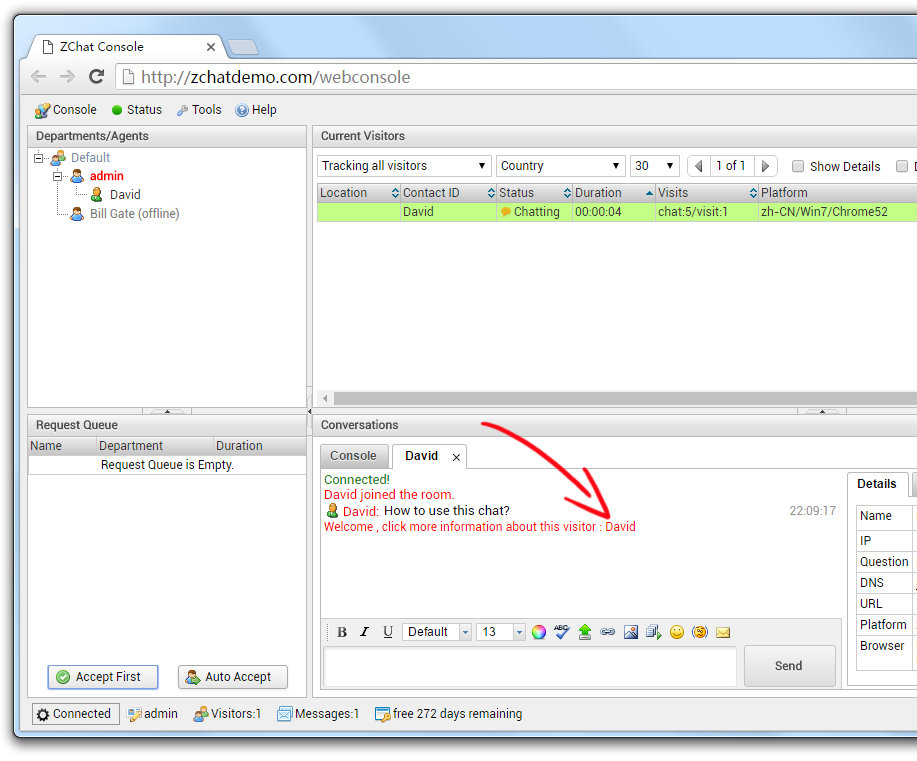917x761 pixels.
Task: Open the Help menu
Action: pyautogui.click(x=256, y=110)
